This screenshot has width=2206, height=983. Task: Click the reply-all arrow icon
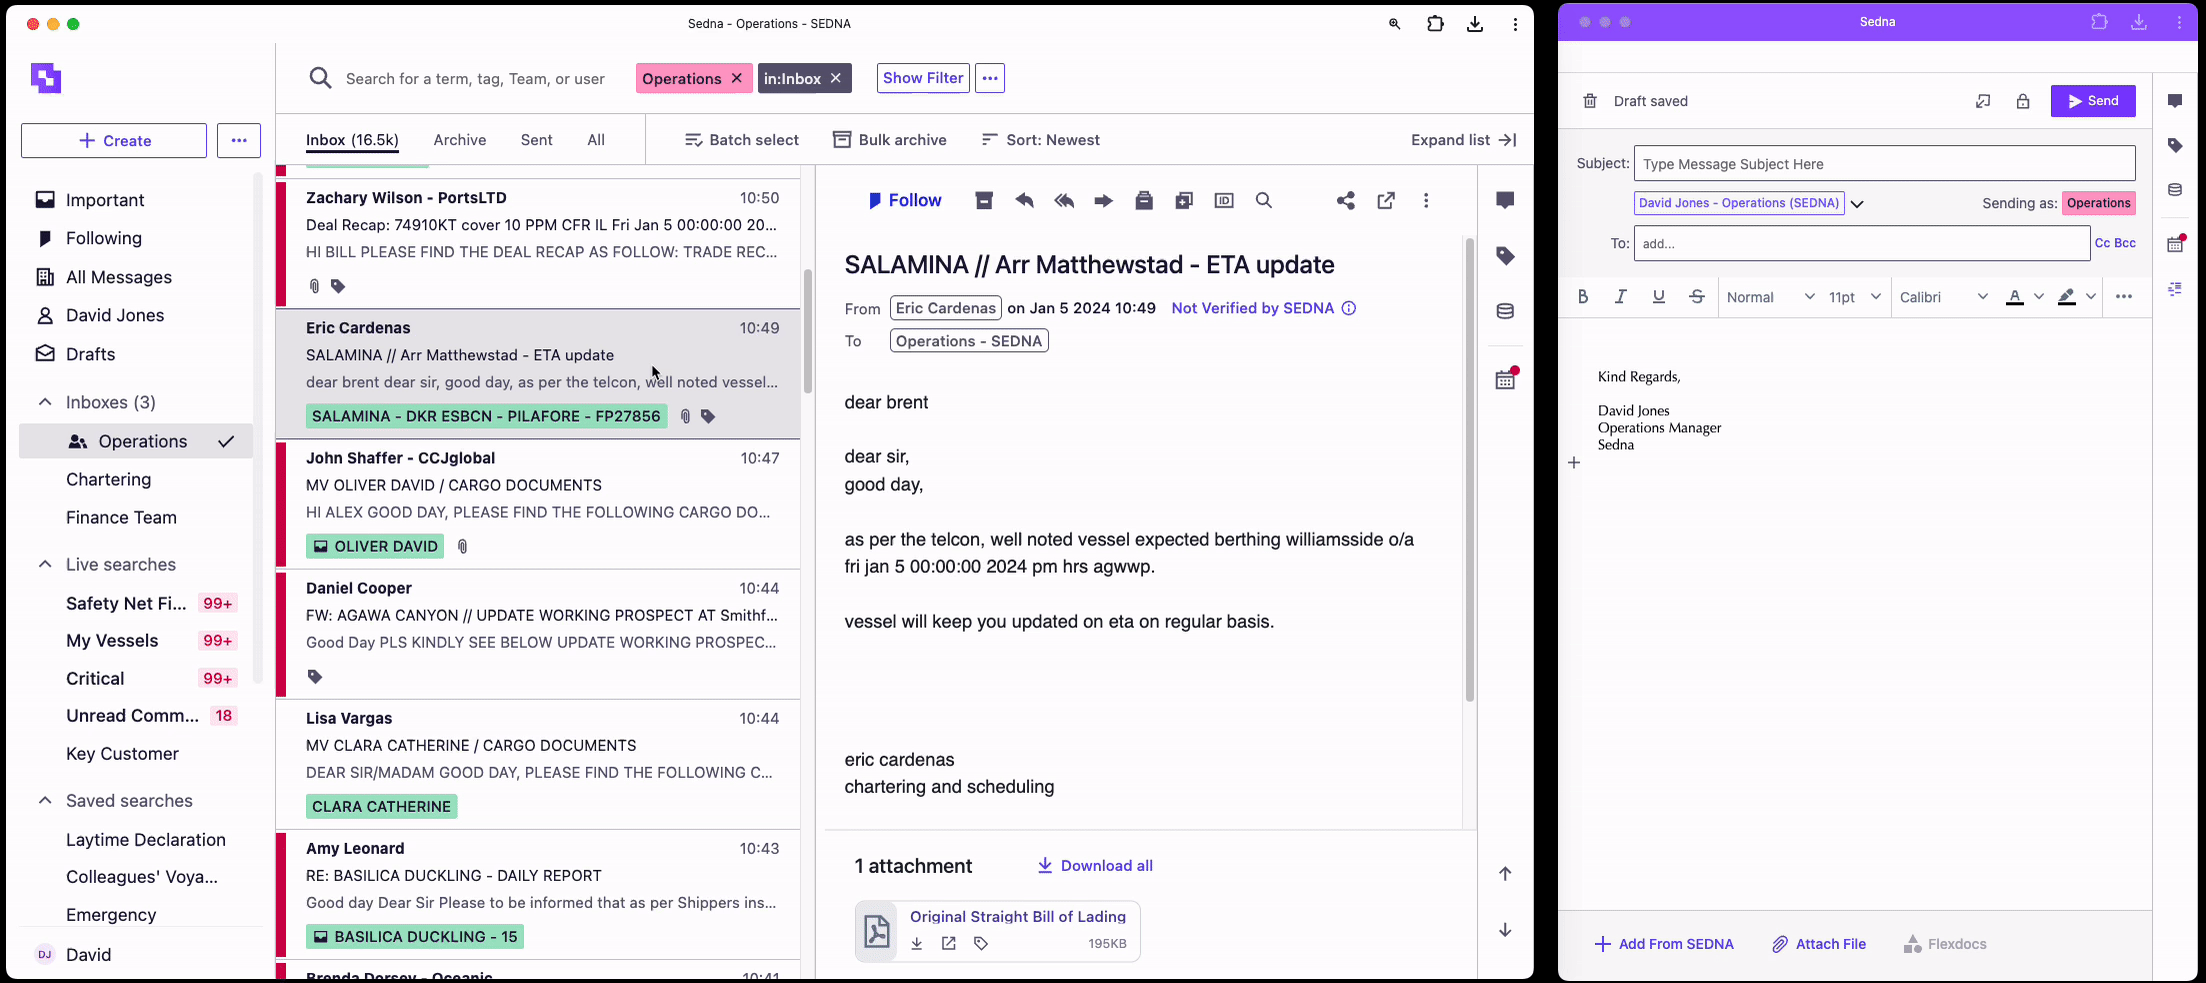[x=1064, y=201]
